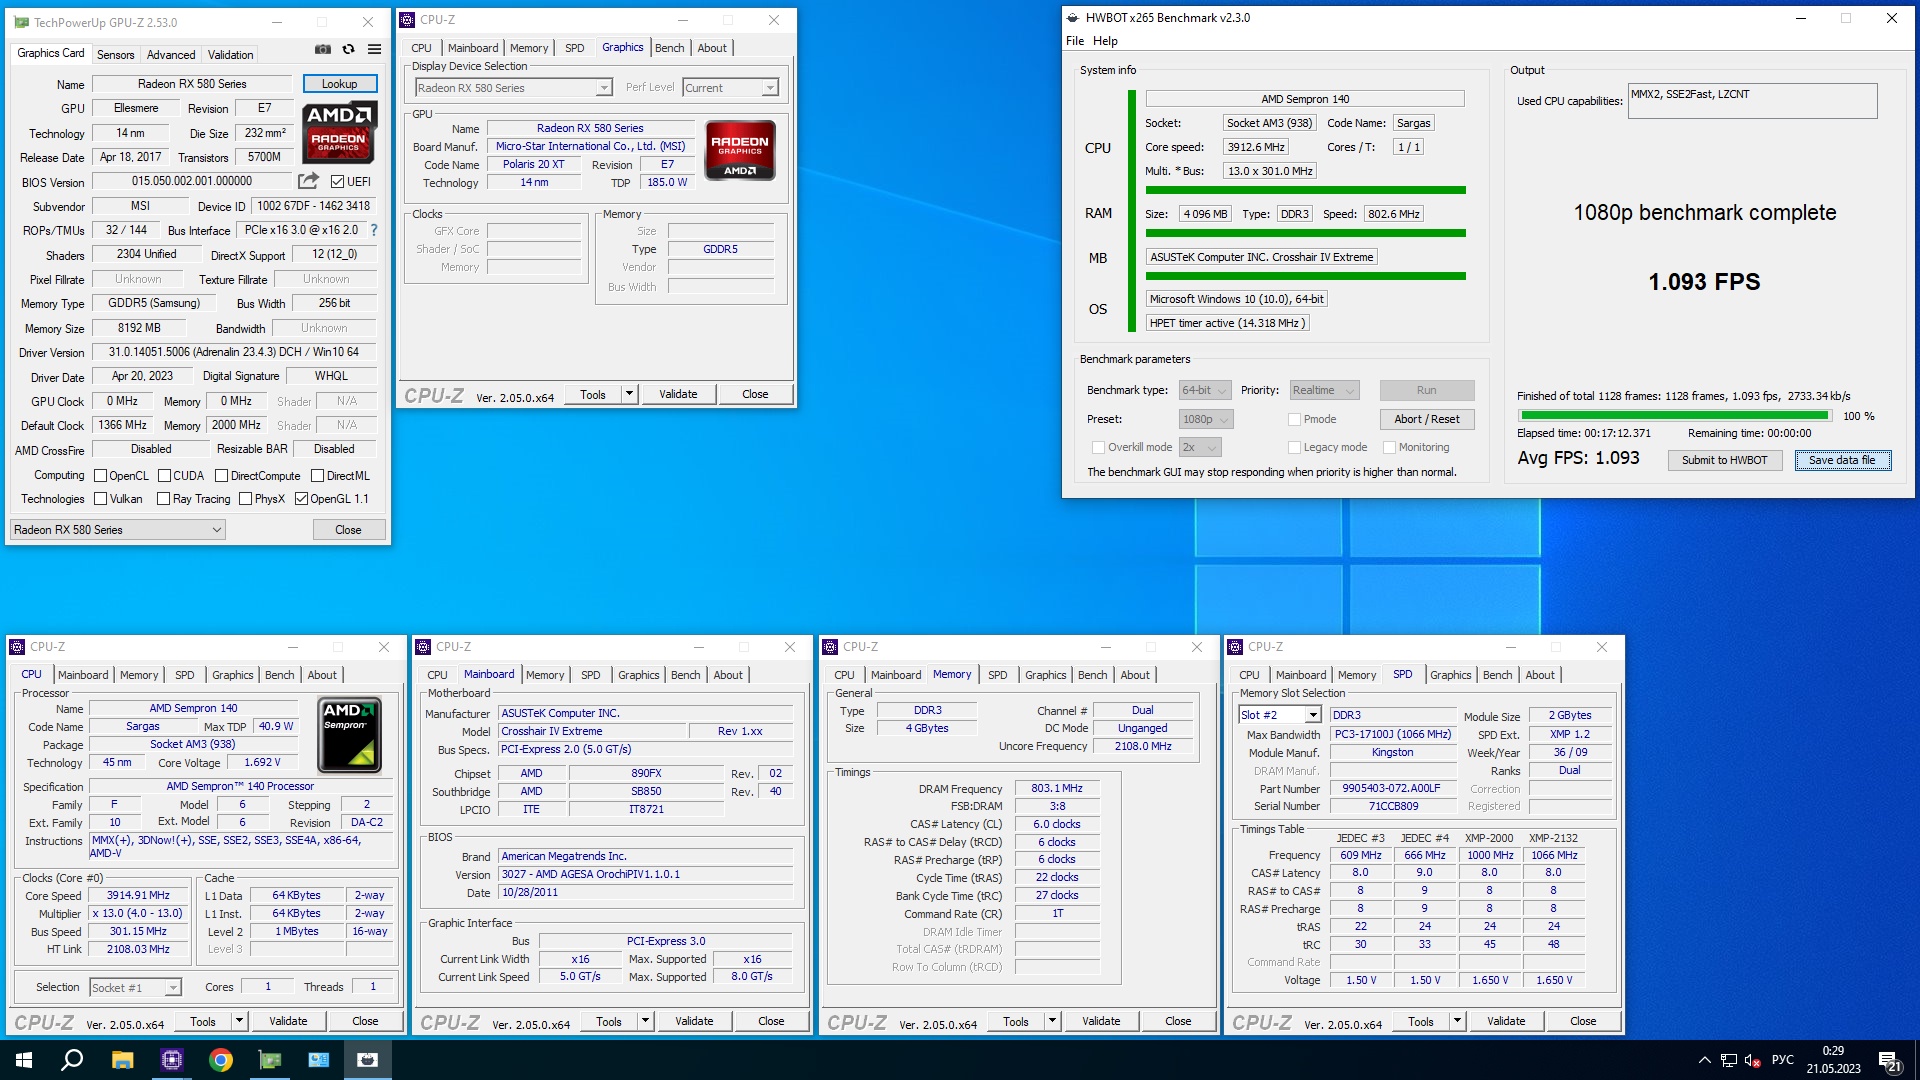Open Validation tab in GPU-Z

click(x=231, y=55)
